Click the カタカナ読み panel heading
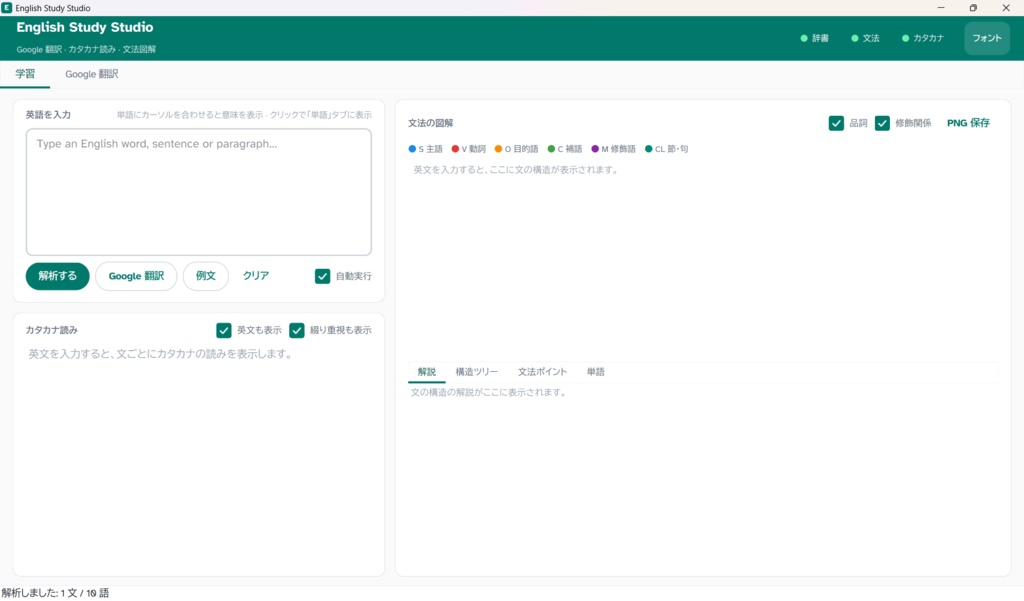 tap(52, 331)
